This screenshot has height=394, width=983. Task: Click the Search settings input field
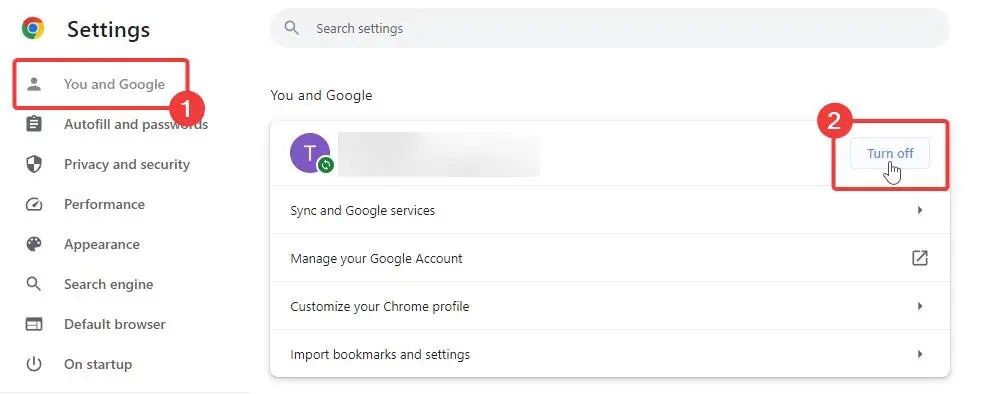tap(609, 28)
